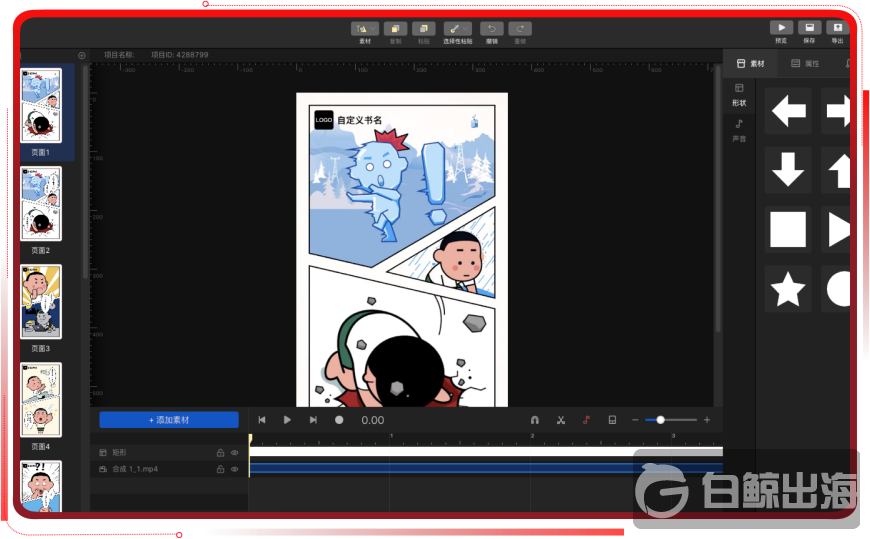Jump to timeline start

click(x=262, y=420)
